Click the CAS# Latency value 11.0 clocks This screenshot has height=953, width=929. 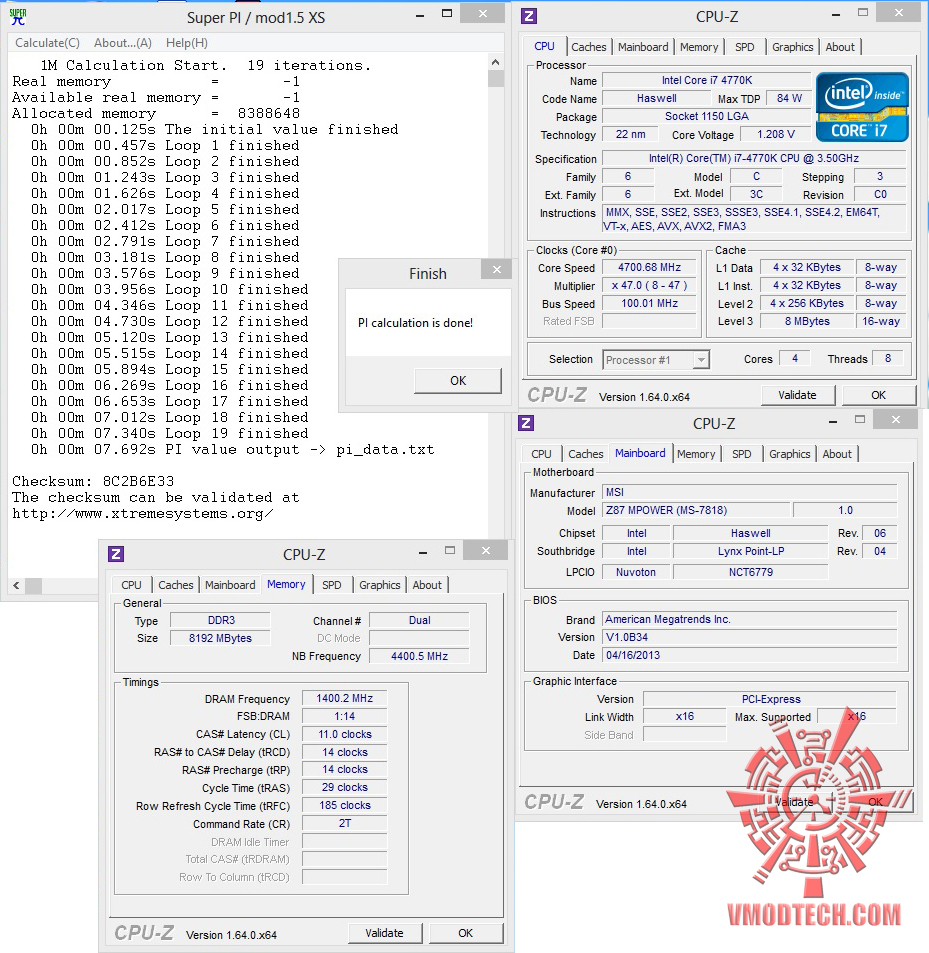(345, 734)
